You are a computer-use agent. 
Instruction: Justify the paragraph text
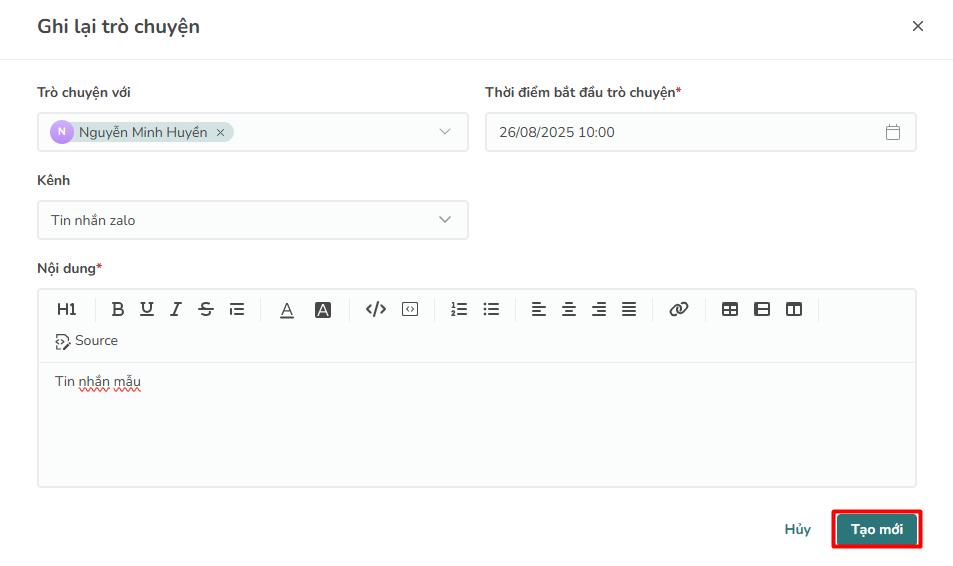(629, 310)
